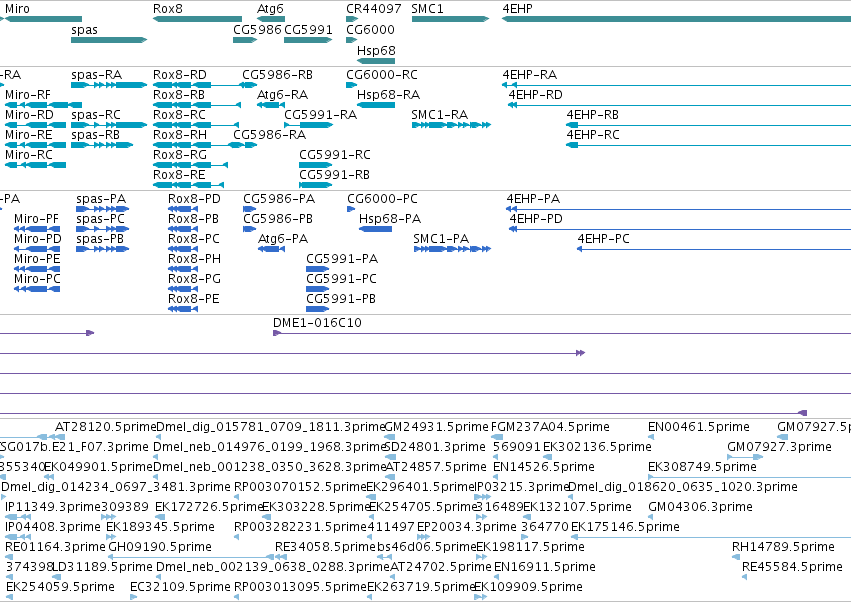Select protein Rox8-PH

pos(183,269)
